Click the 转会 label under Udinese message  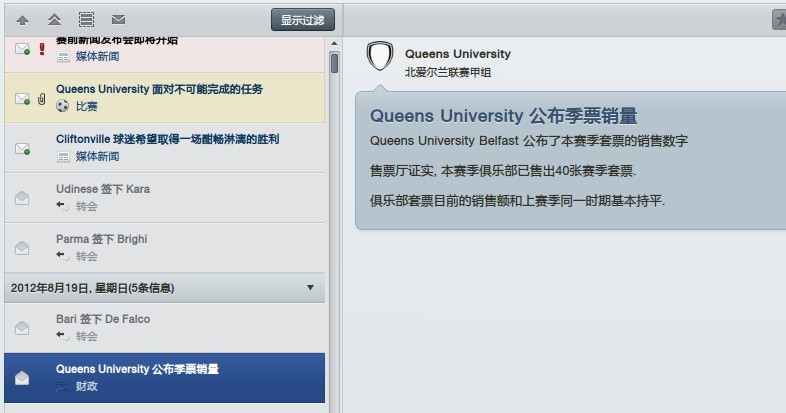(86, 206)
